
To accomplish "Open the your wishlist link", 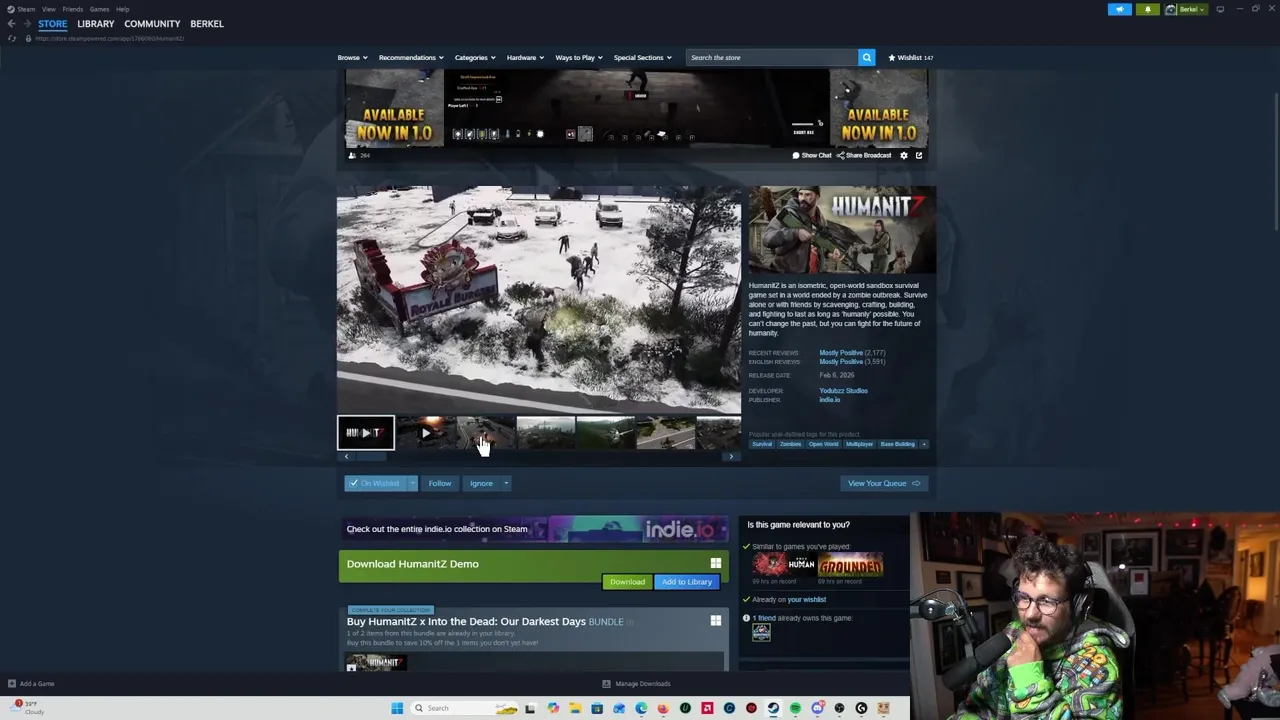I will 806,600.
